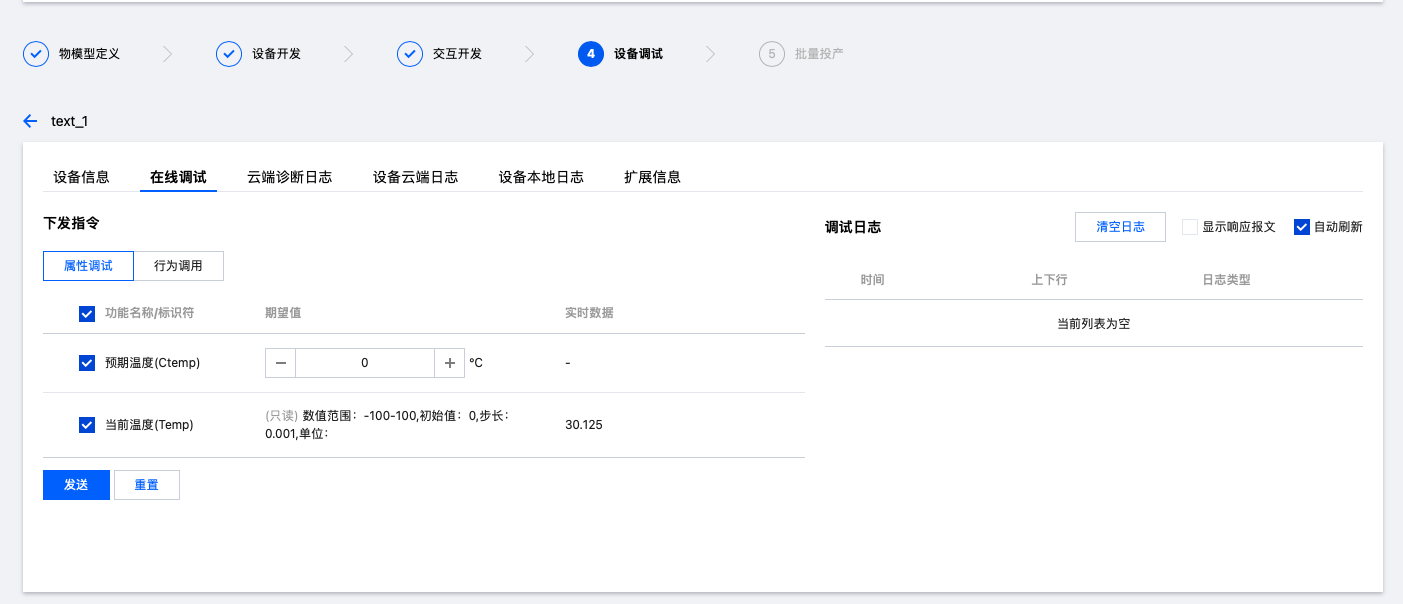Uncheck the 预期温度(Ctemp) checkbox
This screenshot has width=1403, height=604.
click(87, 363)
